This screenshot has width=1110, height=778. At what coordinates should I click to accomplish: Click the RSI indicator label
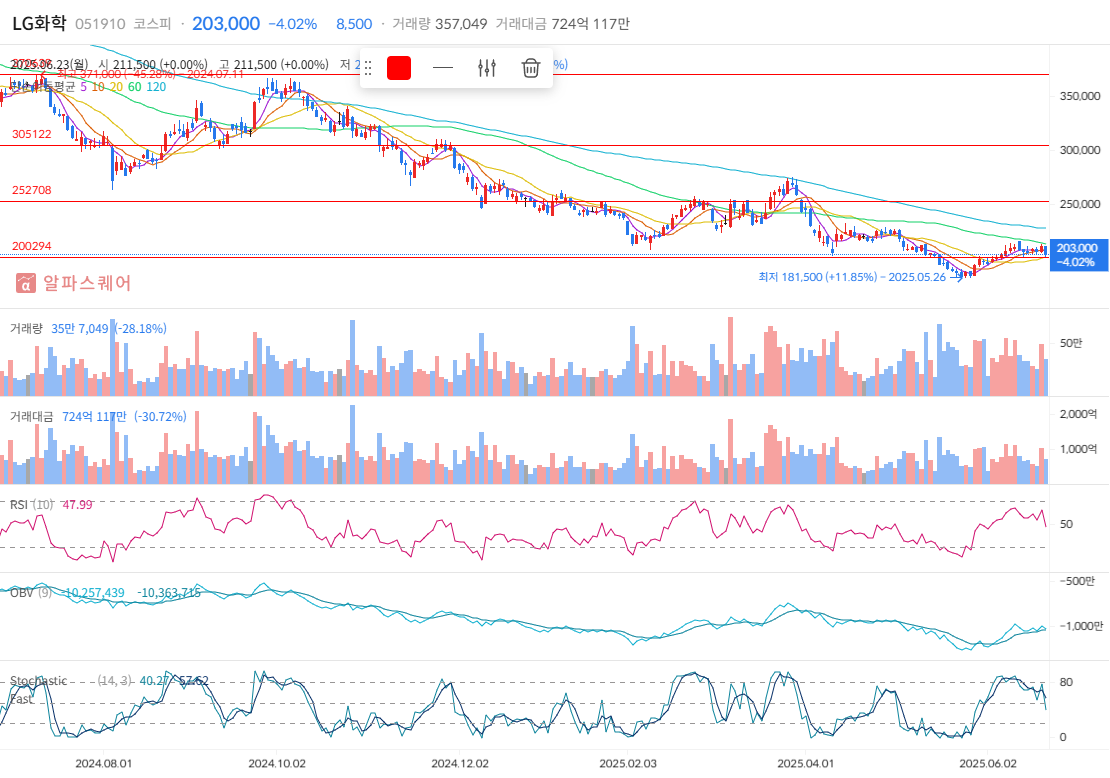pos(19,505)
